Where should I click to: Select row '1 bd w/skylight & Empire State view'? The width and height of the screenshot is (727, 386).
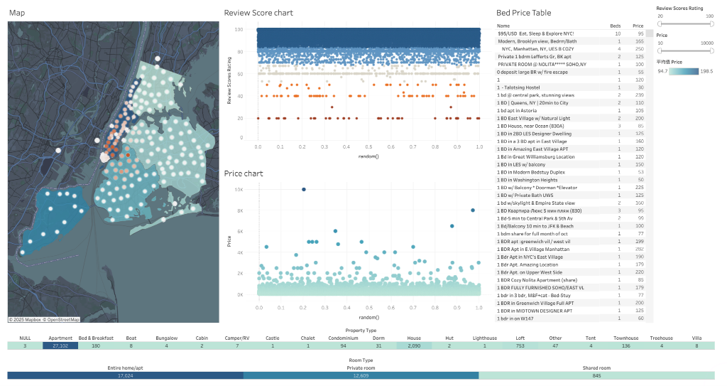(x=570, y=203)
